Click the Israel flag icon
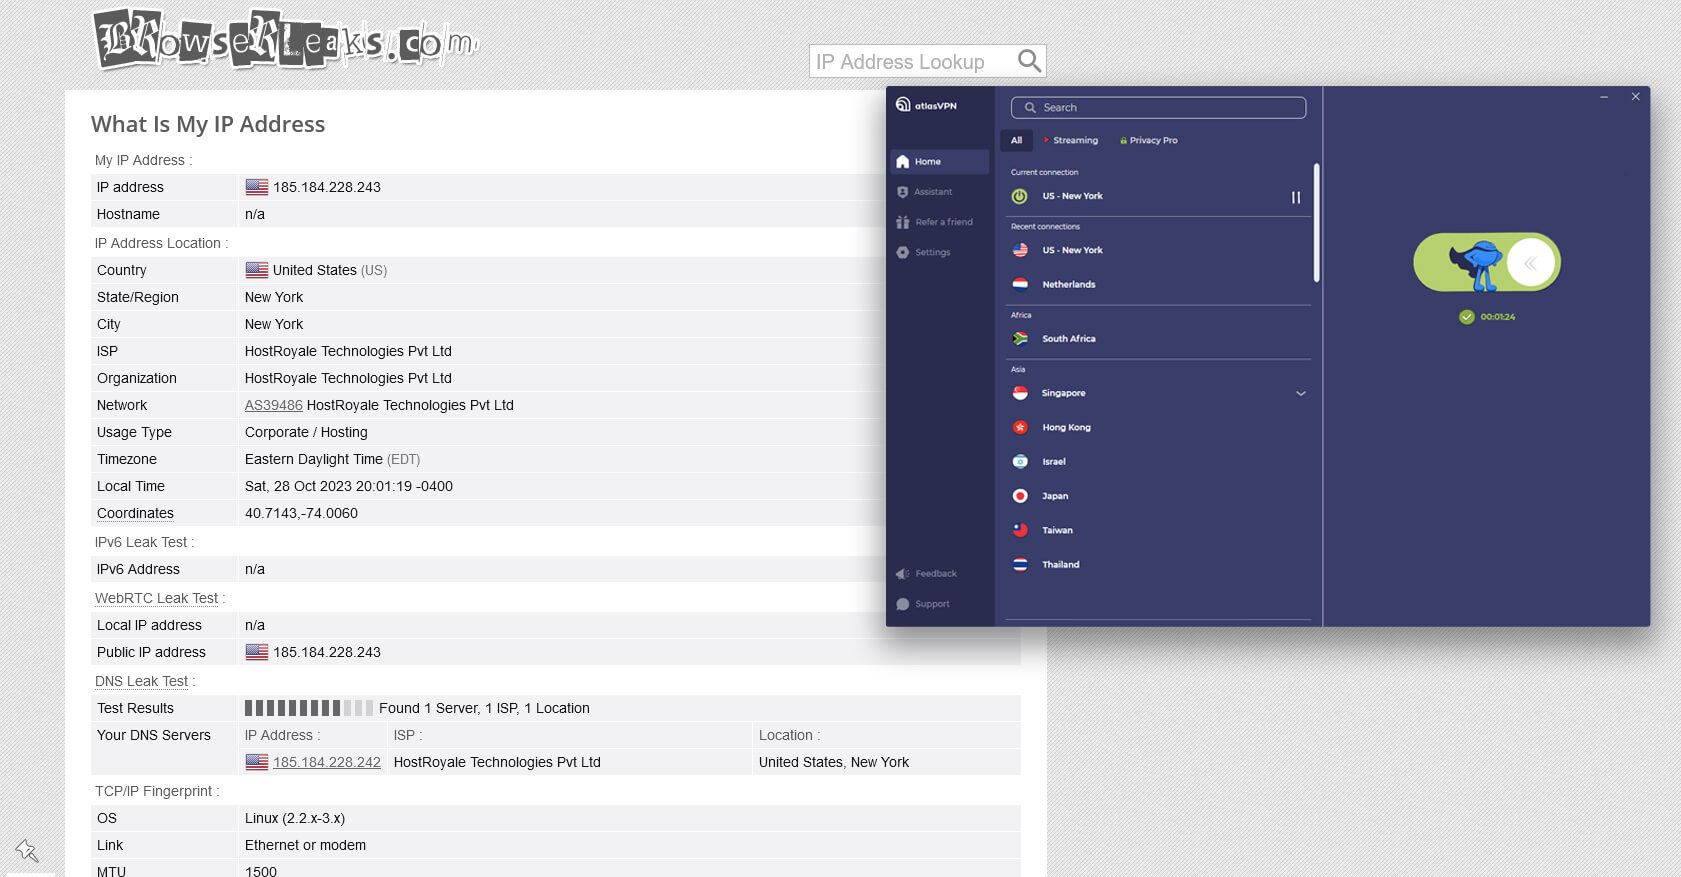Image resolution: width=1681 pixels, height=877 pixels. tap(1020, 461)
